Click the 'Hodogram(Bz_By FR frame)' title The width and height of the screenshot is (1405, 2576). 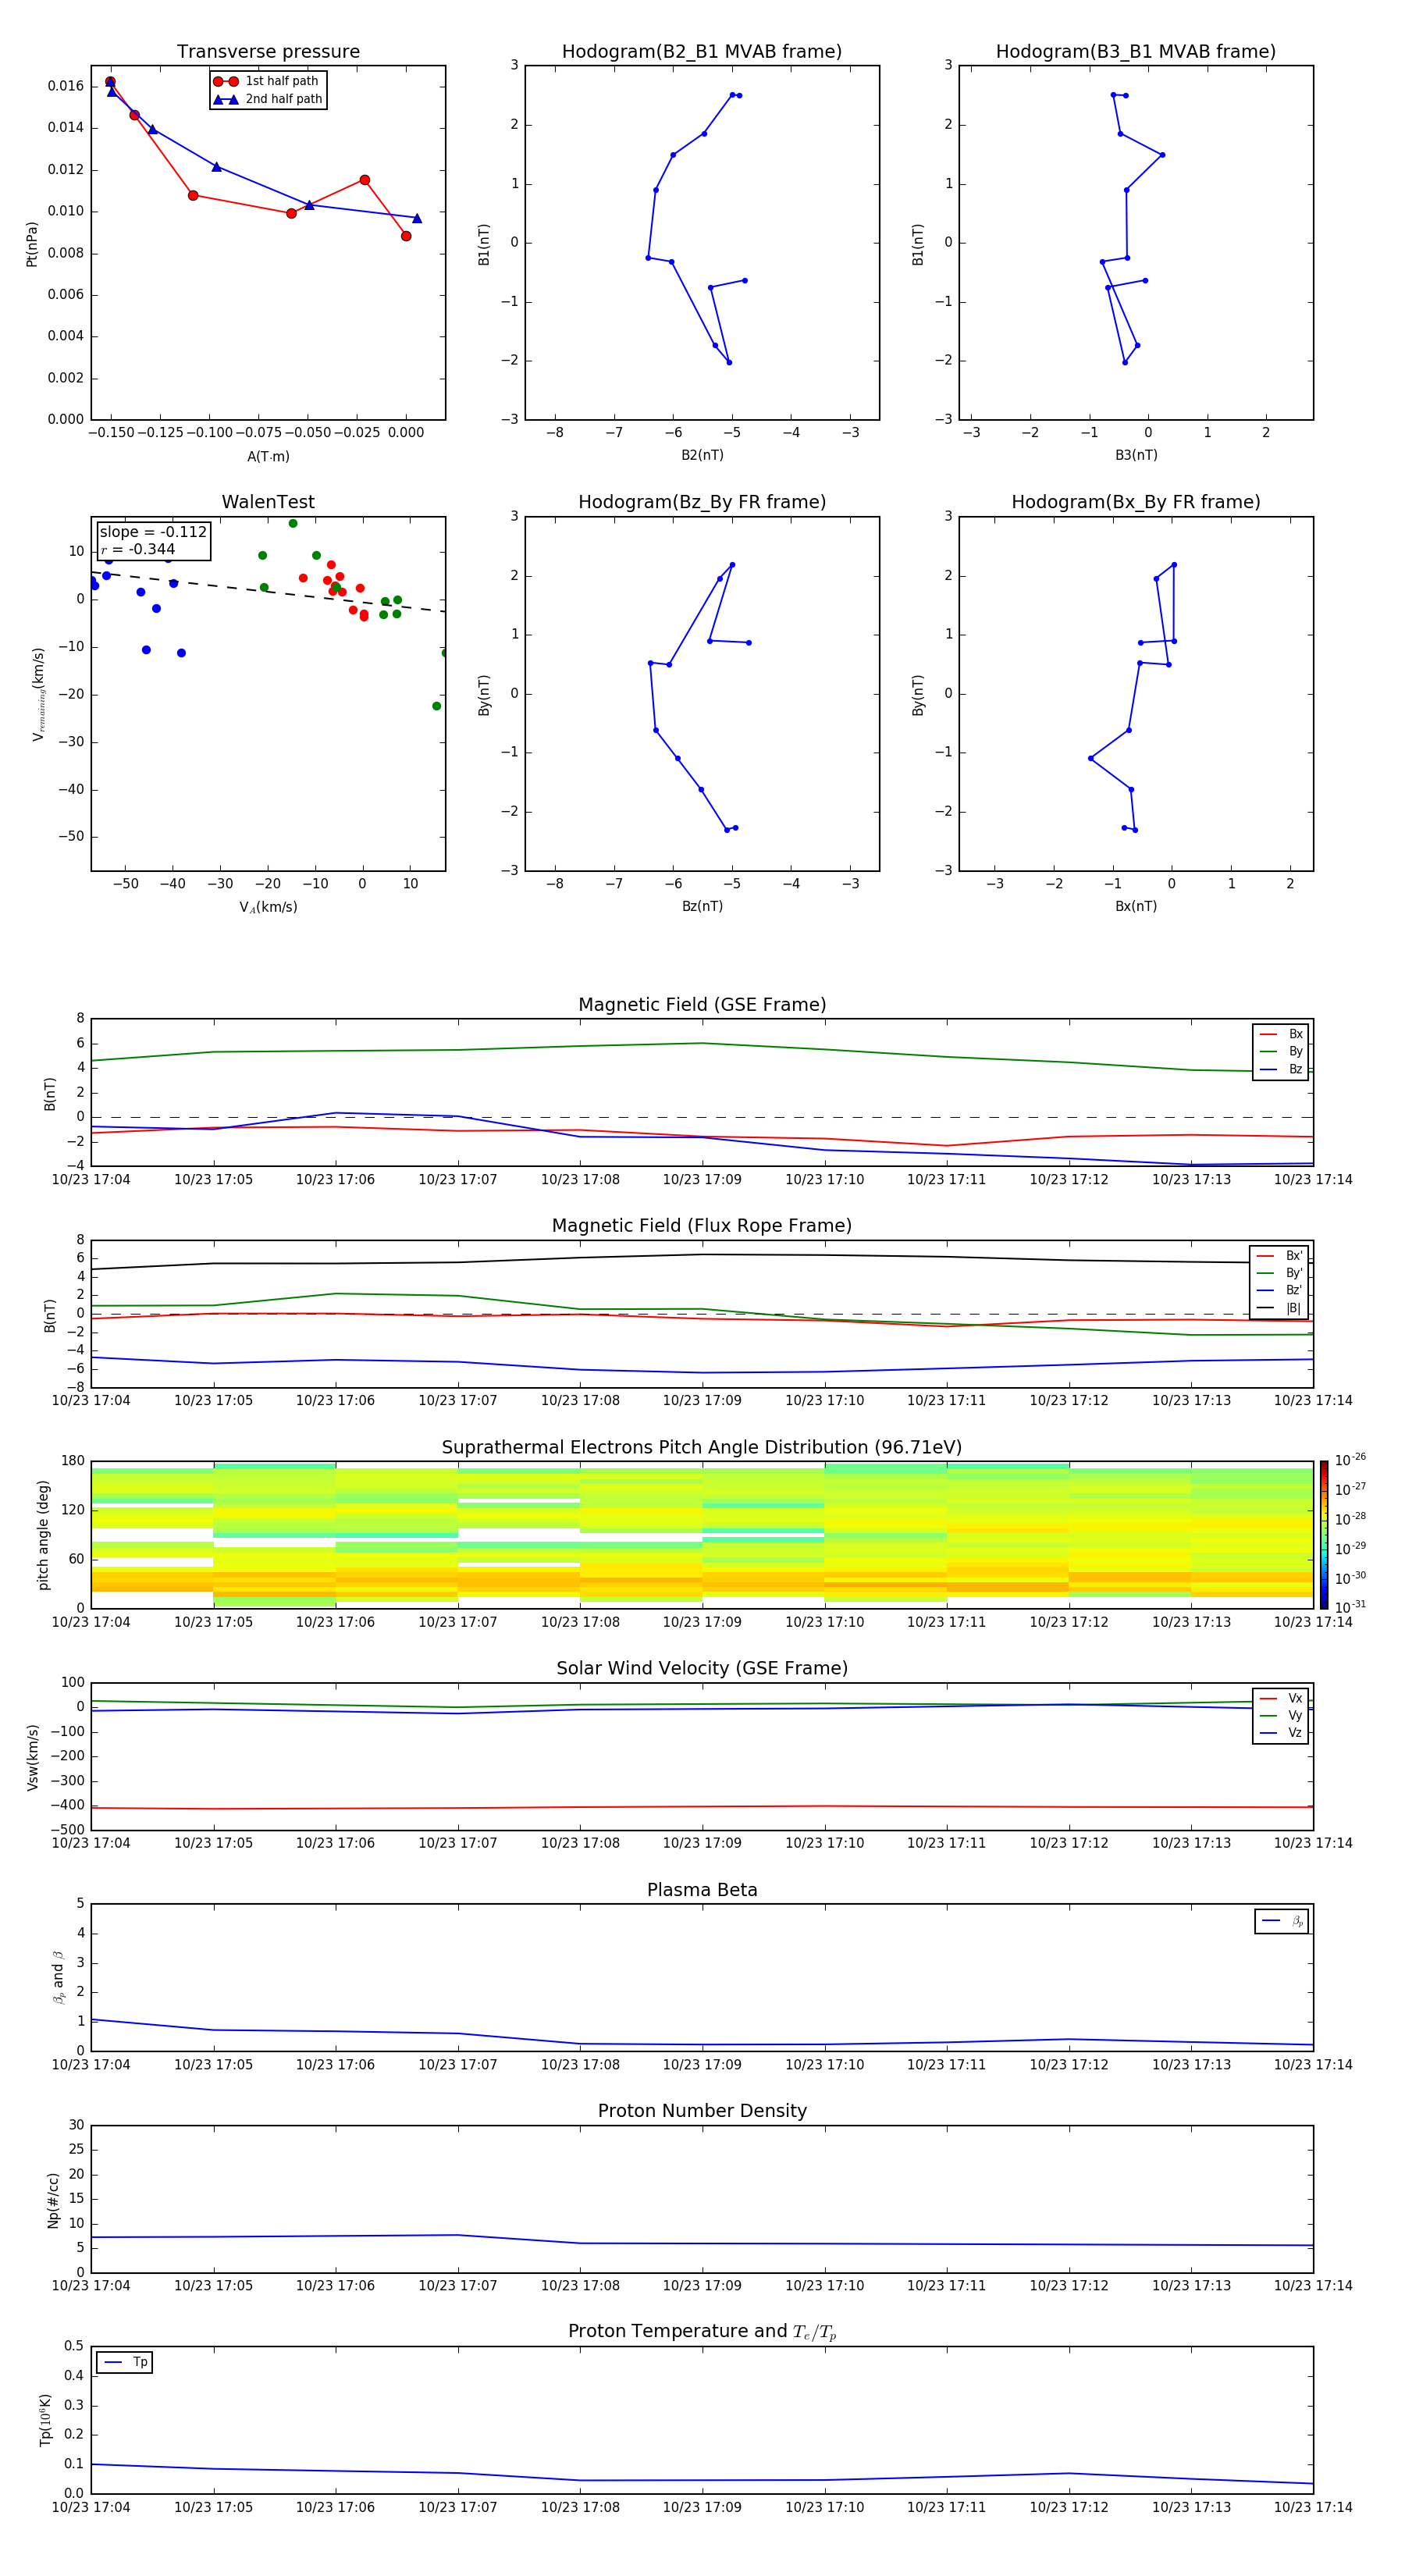702,502
